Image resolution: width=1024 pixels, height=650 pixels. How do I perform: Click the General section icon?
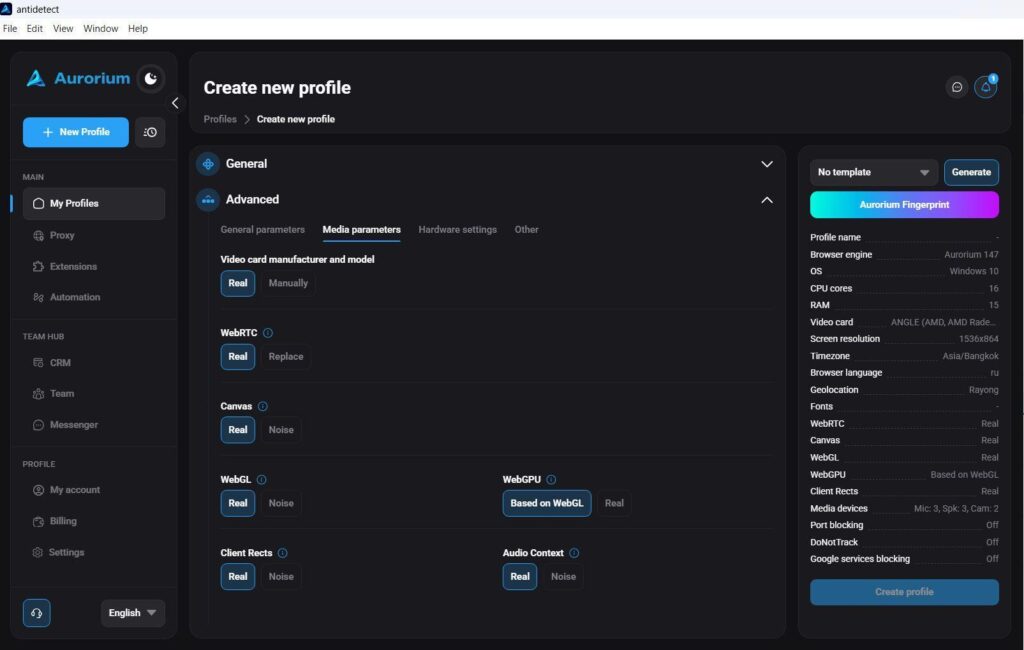click(208, 164)
